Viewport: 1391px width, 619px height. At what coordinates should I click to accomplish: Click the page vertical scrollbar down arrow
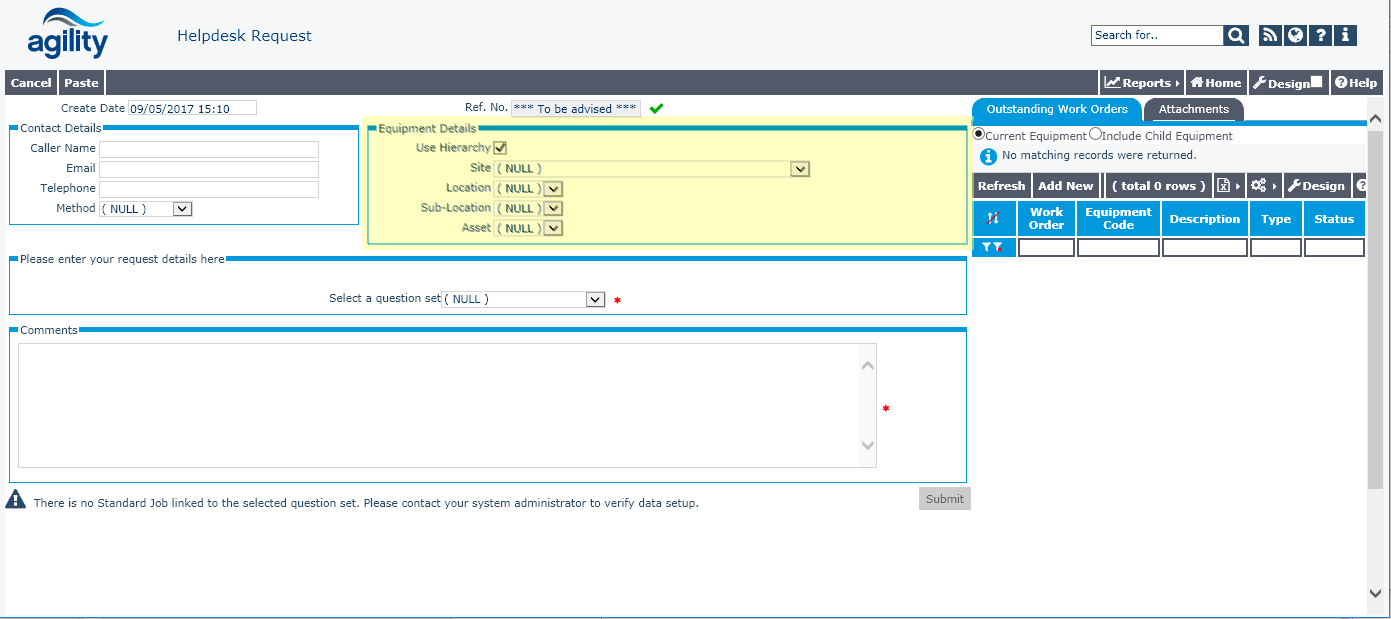(1376, 593)
